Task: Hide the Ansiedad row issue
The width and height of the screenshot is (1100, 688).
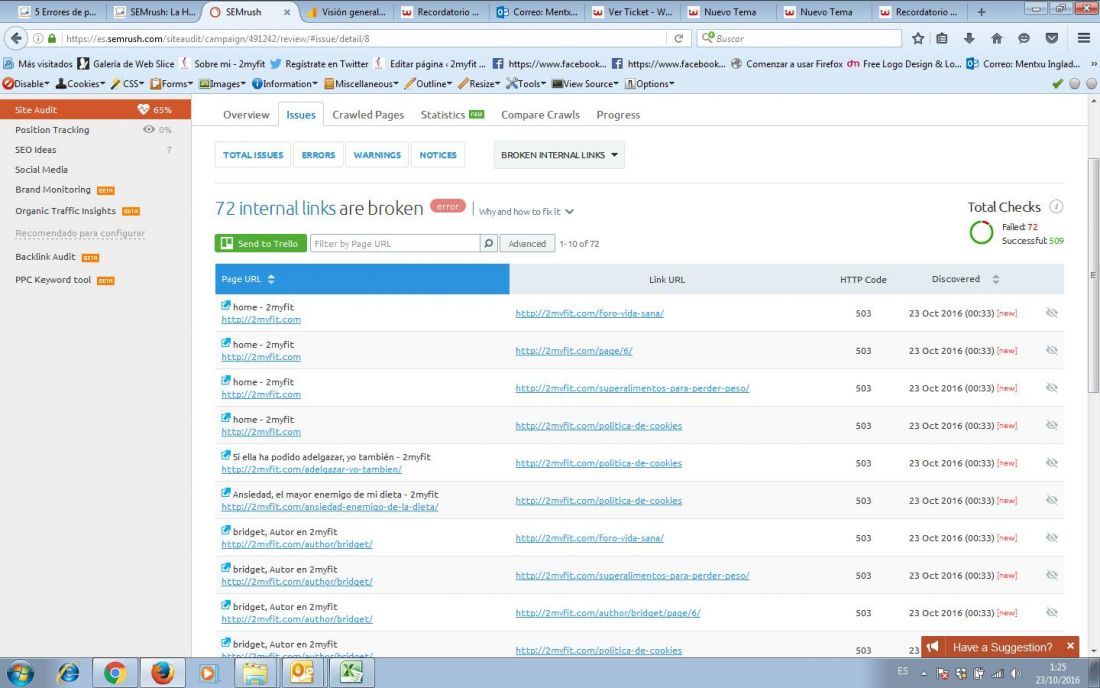Action: (1052, 500)
